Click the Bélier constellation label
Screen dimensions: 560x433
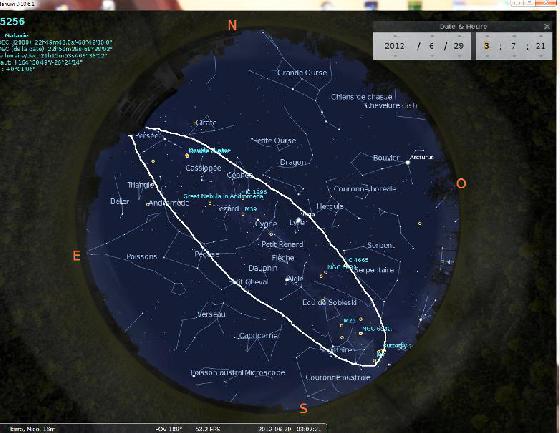pos(120,201)
